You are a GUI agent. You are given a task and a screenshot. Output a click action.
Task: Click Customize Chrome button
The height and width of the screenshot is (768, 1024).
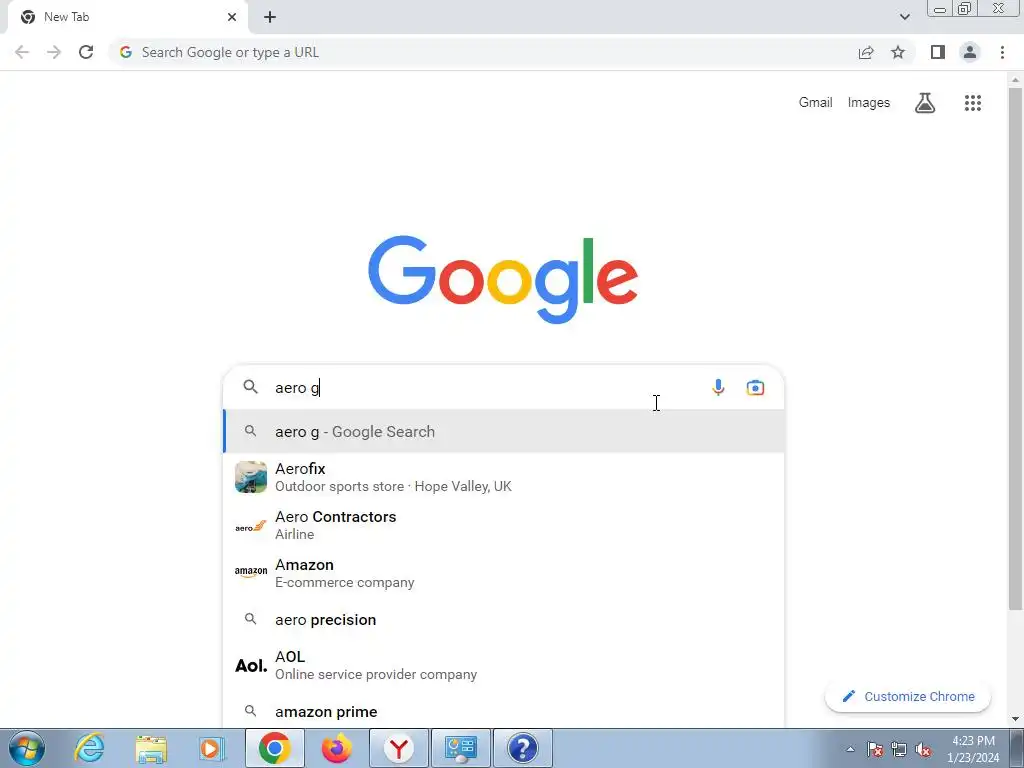point(908,696)
